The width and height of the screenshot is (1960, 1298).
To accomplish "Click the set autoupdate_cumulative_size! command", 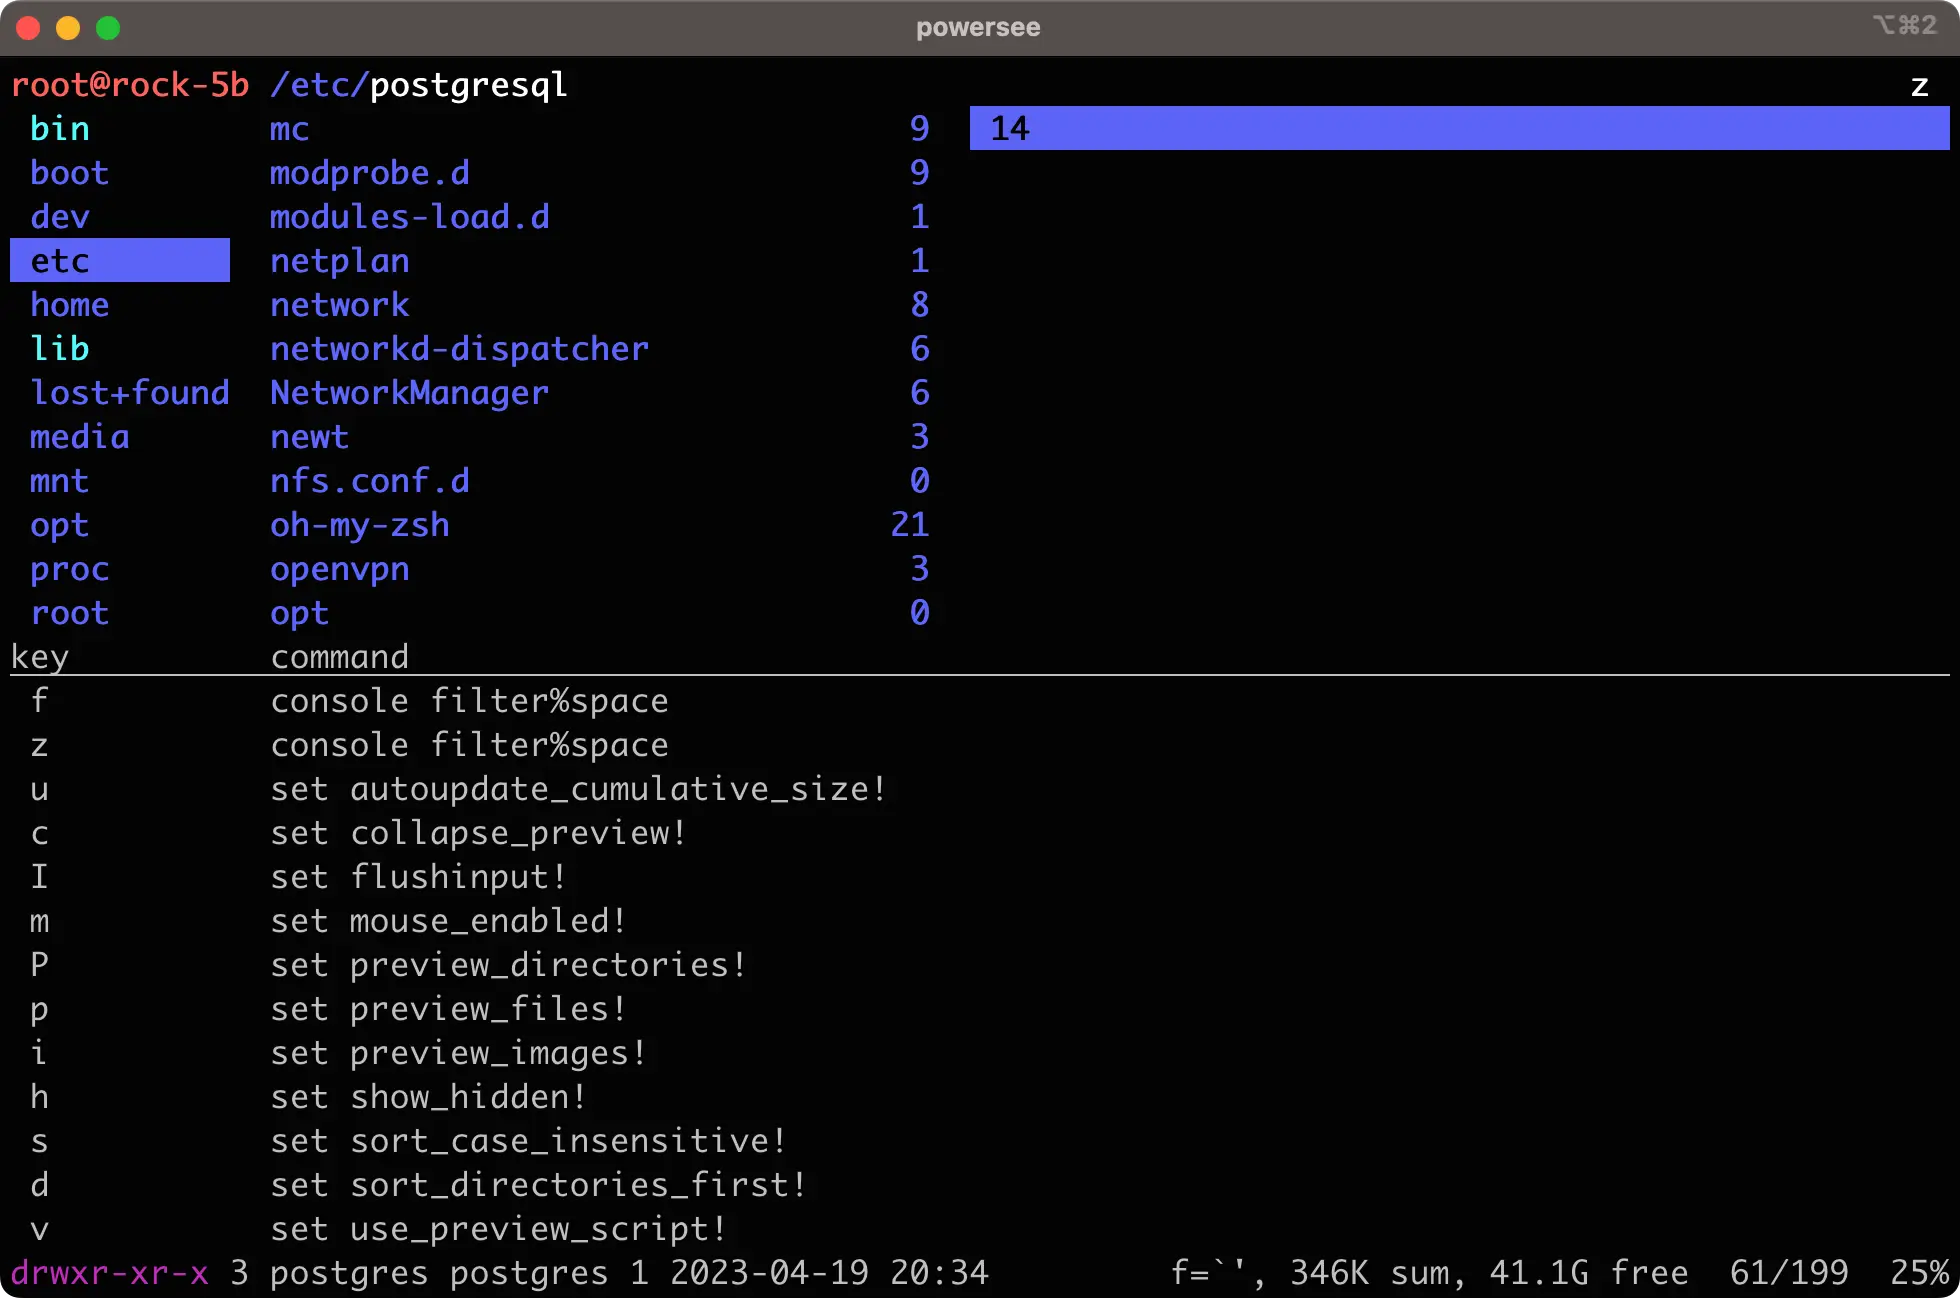I will point(578,789).
